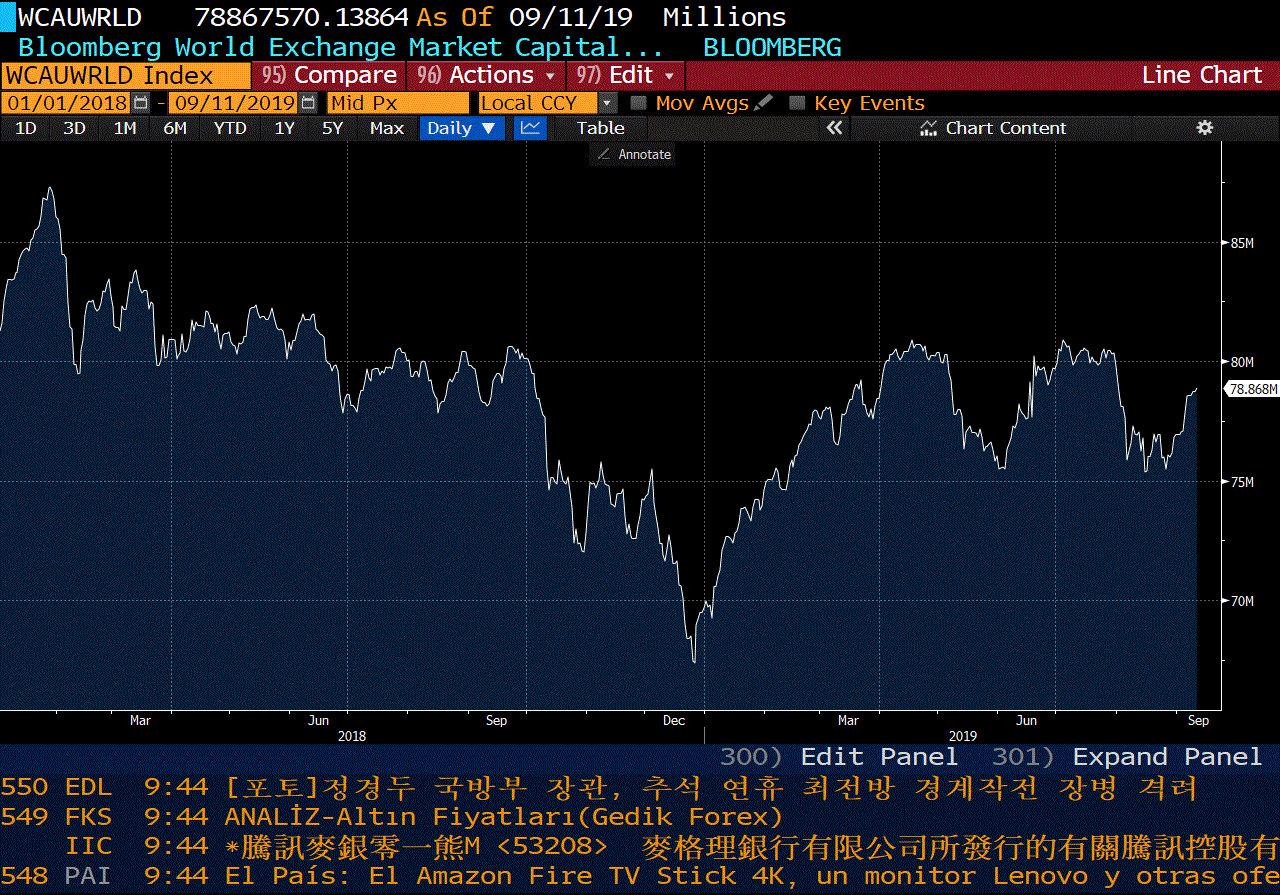Open start date calendar picker icon
The image size is (1280, 895).
pos(141,103)
